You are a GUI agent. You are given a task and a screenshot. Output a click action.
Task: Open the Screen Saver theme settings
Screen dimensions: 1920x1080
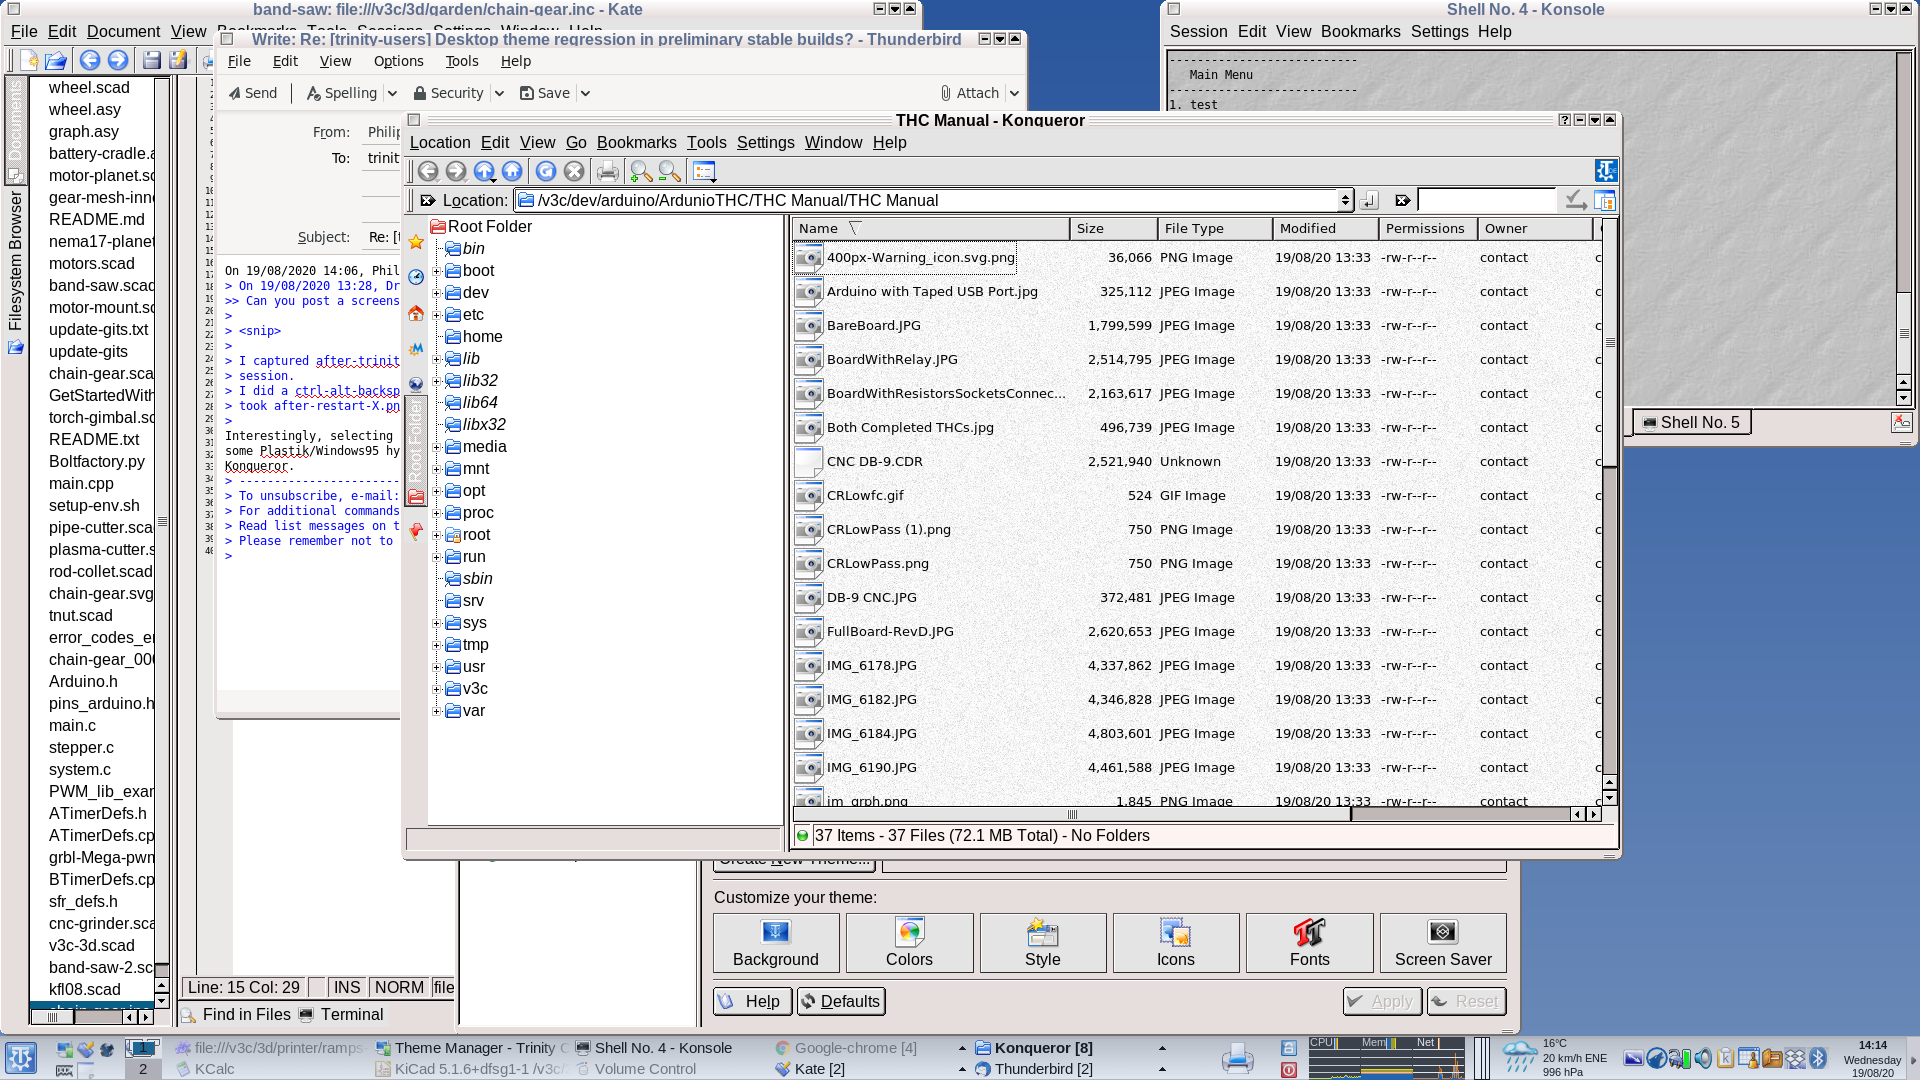click(x=1443, y=943)
